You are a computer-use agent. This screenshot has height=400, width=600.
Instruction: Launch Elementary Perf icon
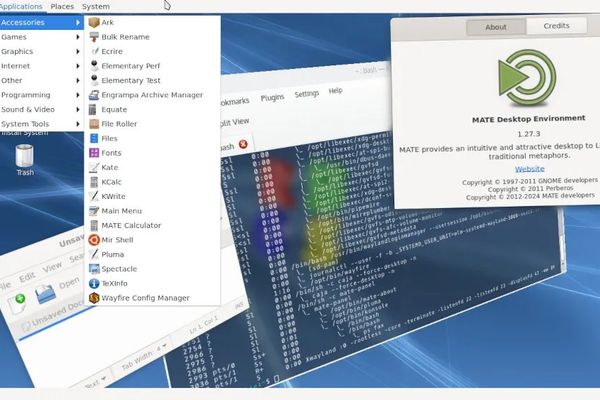click(94, 66)
